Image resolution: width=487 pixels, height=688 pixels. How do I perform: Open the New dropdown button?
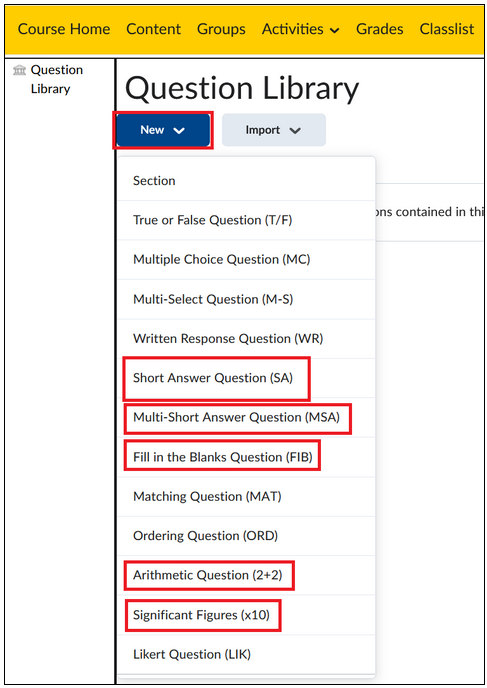163,130
